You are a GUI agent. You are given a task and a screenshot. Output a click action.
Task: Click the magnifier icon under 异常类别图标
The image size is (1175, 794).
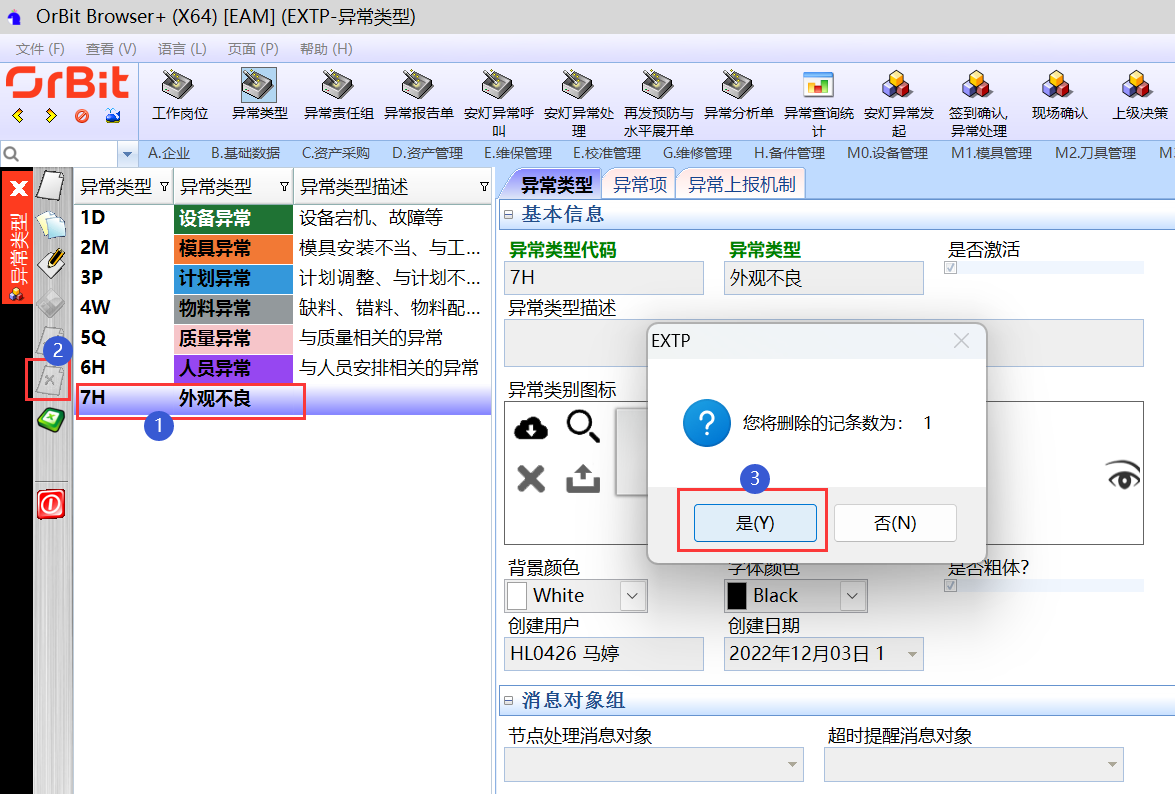tap(583, 428)
